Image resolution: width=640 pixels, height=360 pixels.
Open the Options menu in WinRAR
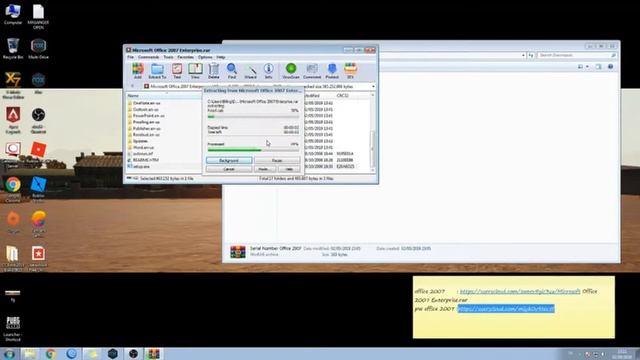pos(205,57)
